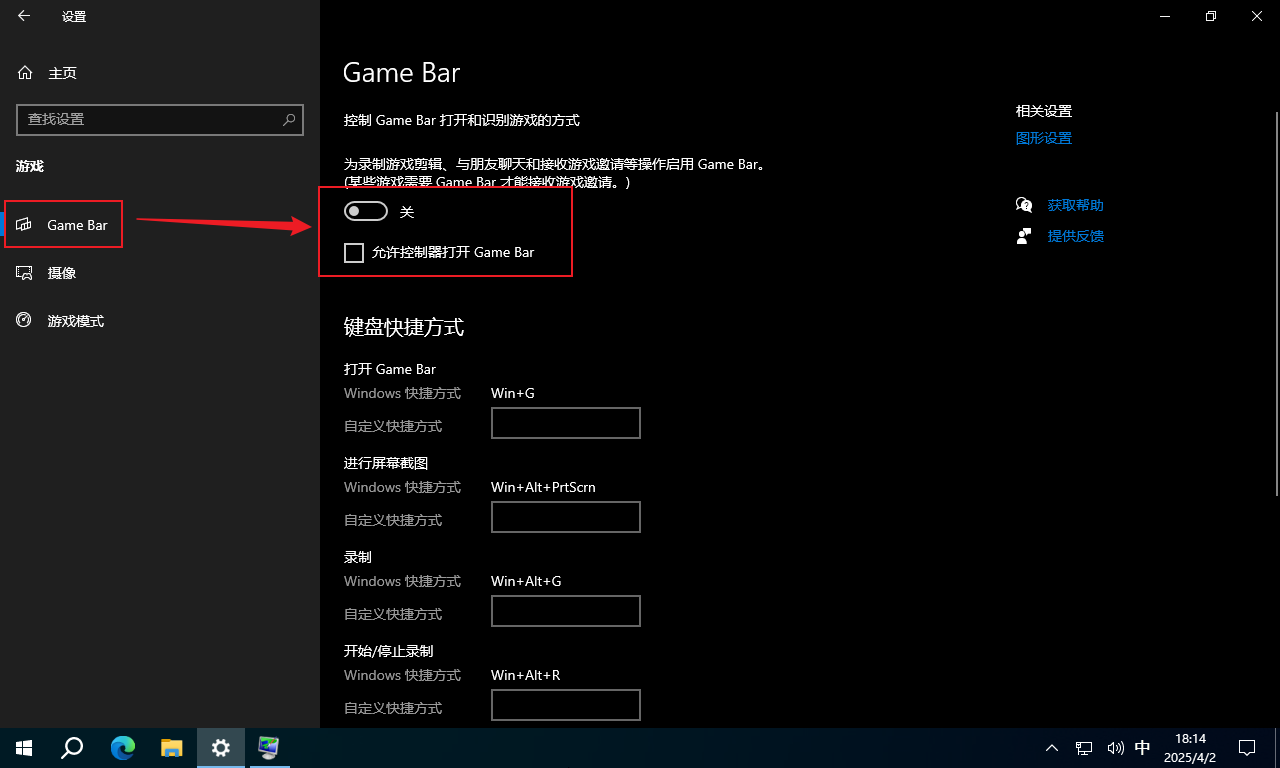1280x768 pixels.
Task: Click the volume speaker tray icon
Action: point(1115,747)
